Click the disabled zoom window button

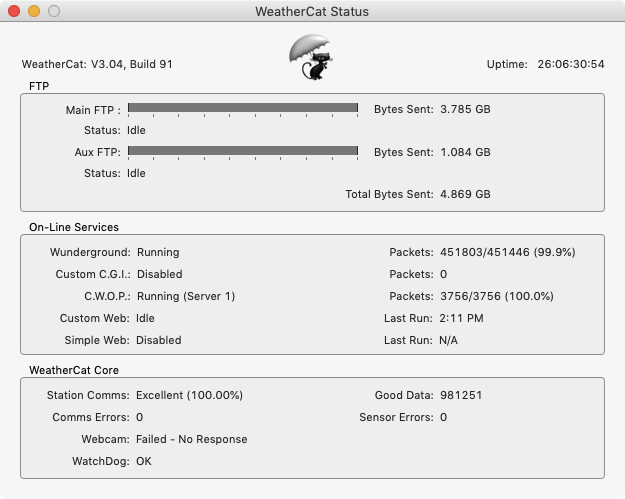click(x=54, y=11)
